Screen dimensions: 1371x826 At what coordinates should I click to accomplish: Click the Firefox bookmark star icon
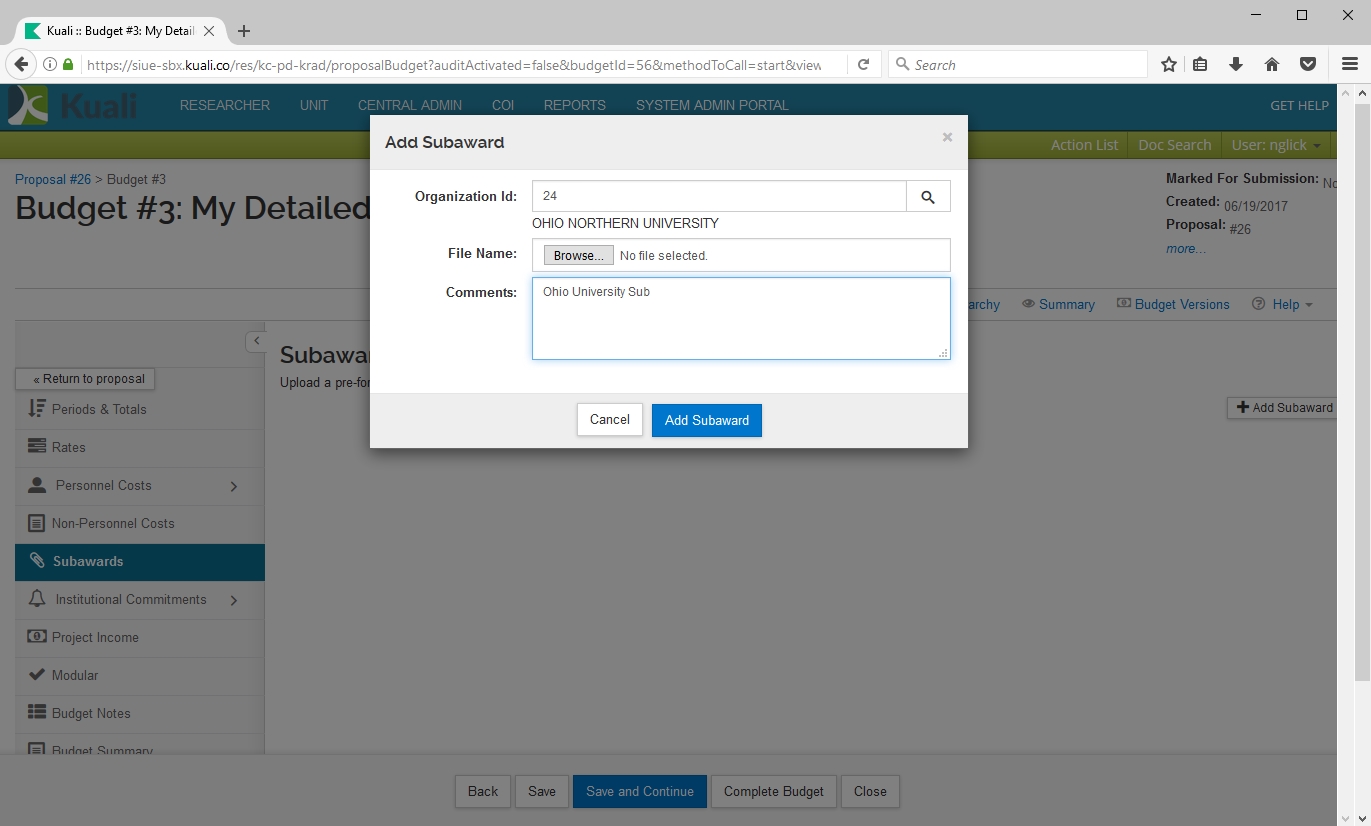pos(1168,65)
